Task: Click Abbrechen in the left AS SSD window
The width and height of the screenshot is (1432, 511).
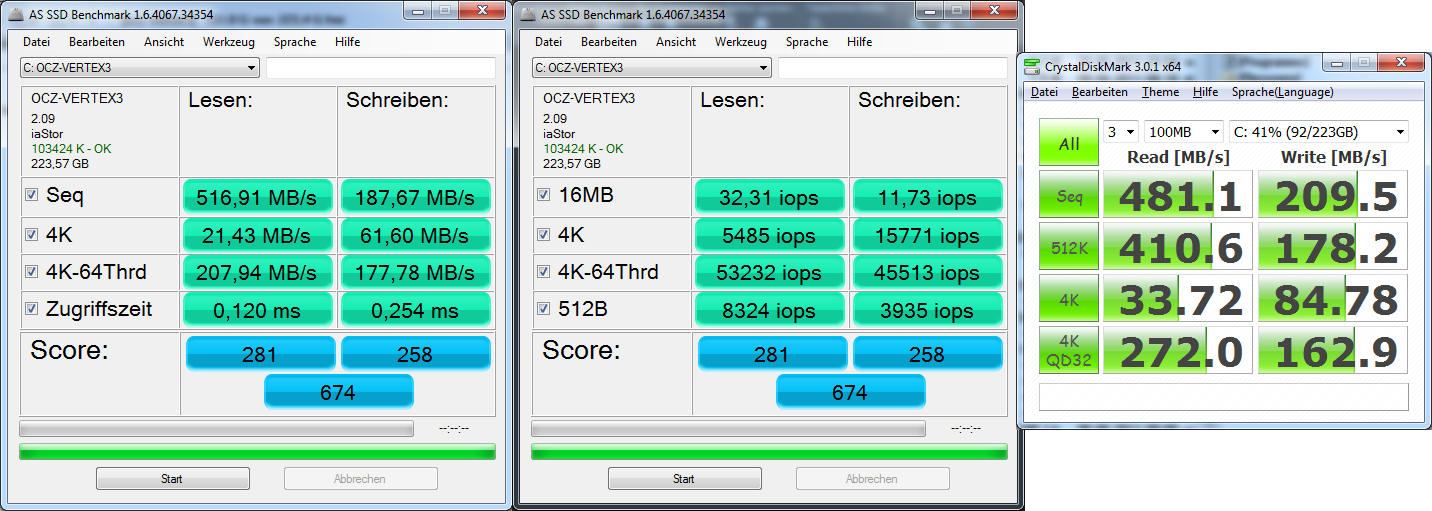Action: pyautogui.click(x=360, y=479)
